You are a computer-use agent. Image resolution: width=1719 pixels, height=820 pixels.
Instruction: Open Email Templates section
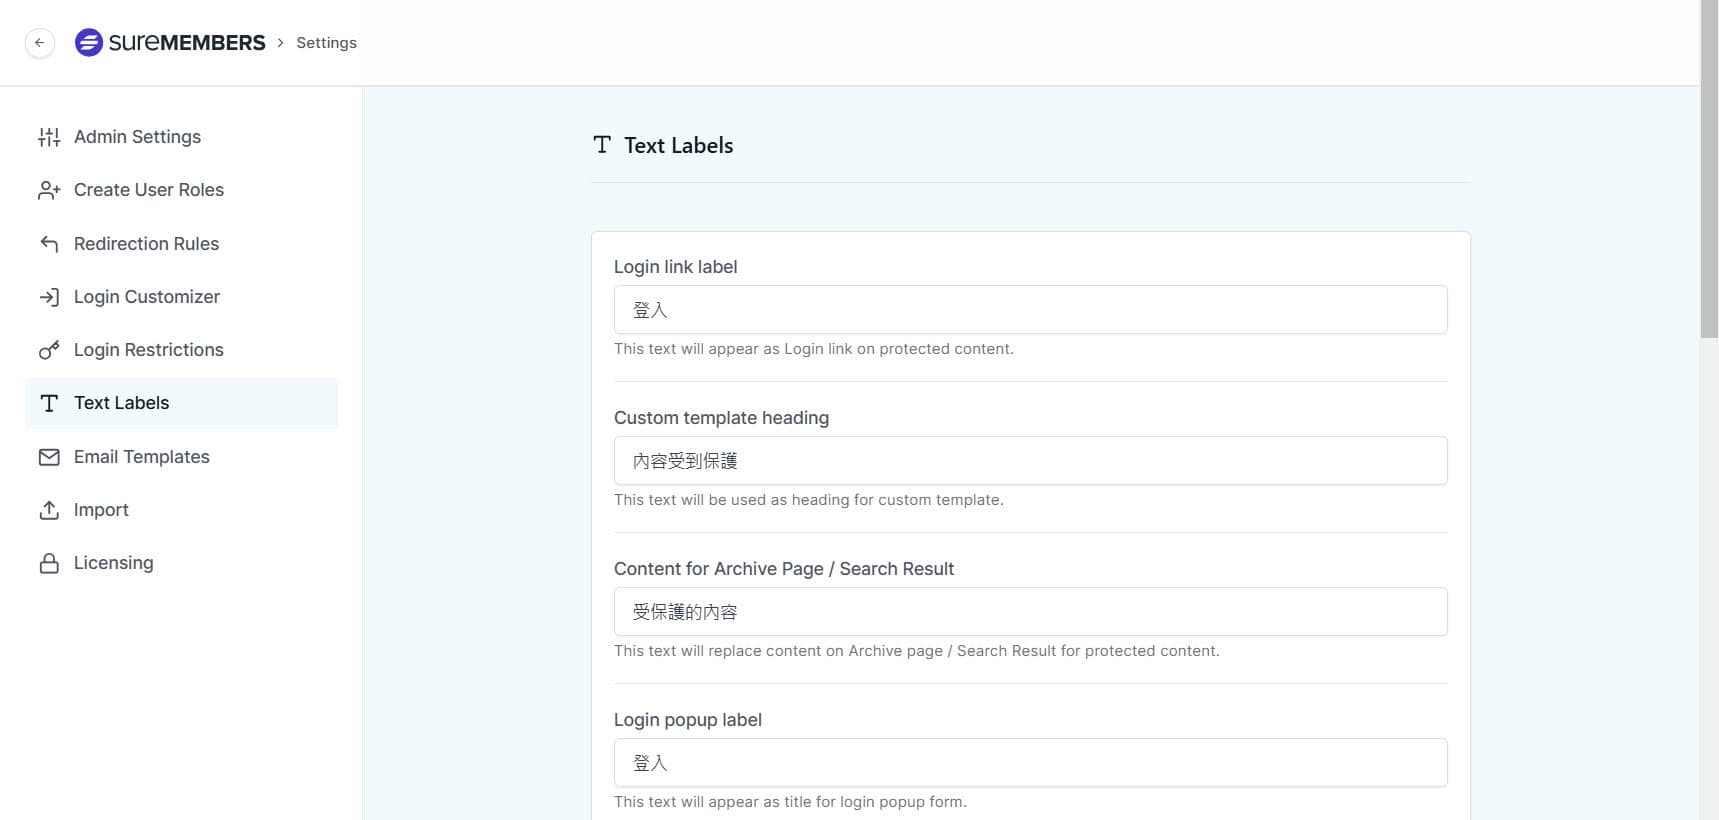pyautogui.click(x=181, y=457)
